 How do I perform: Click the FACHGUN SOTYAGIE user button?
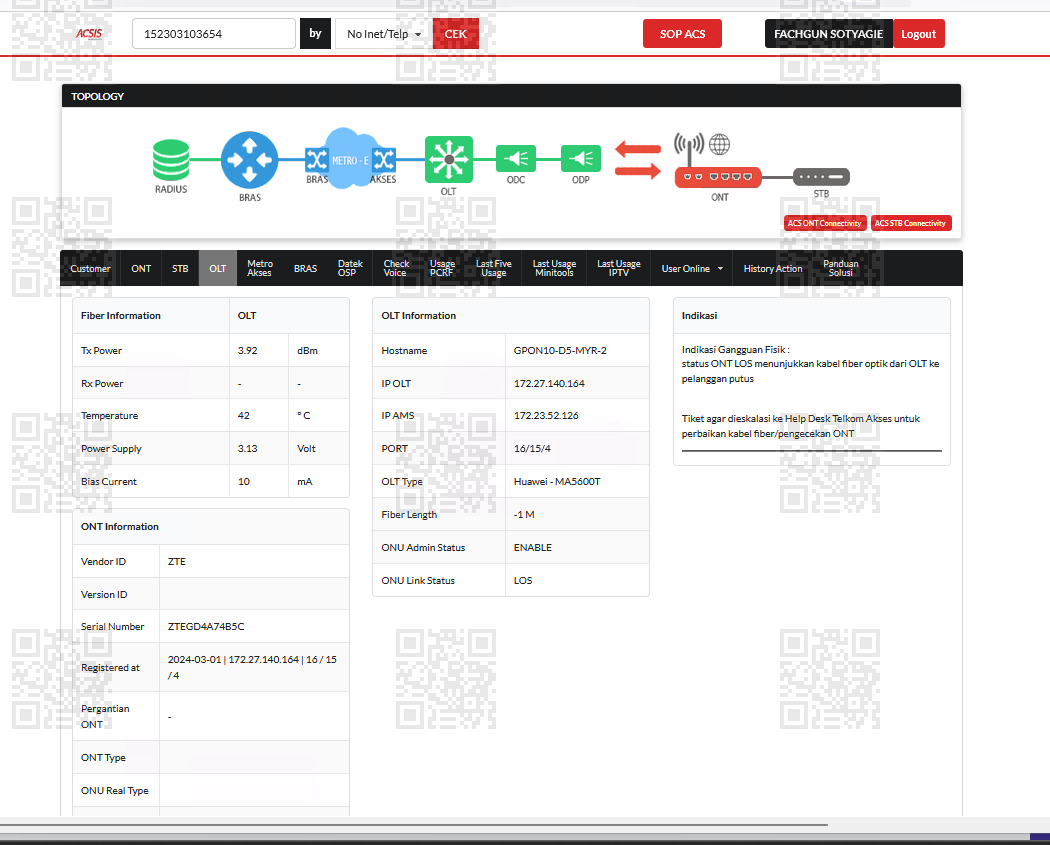(x=829, y=33)
